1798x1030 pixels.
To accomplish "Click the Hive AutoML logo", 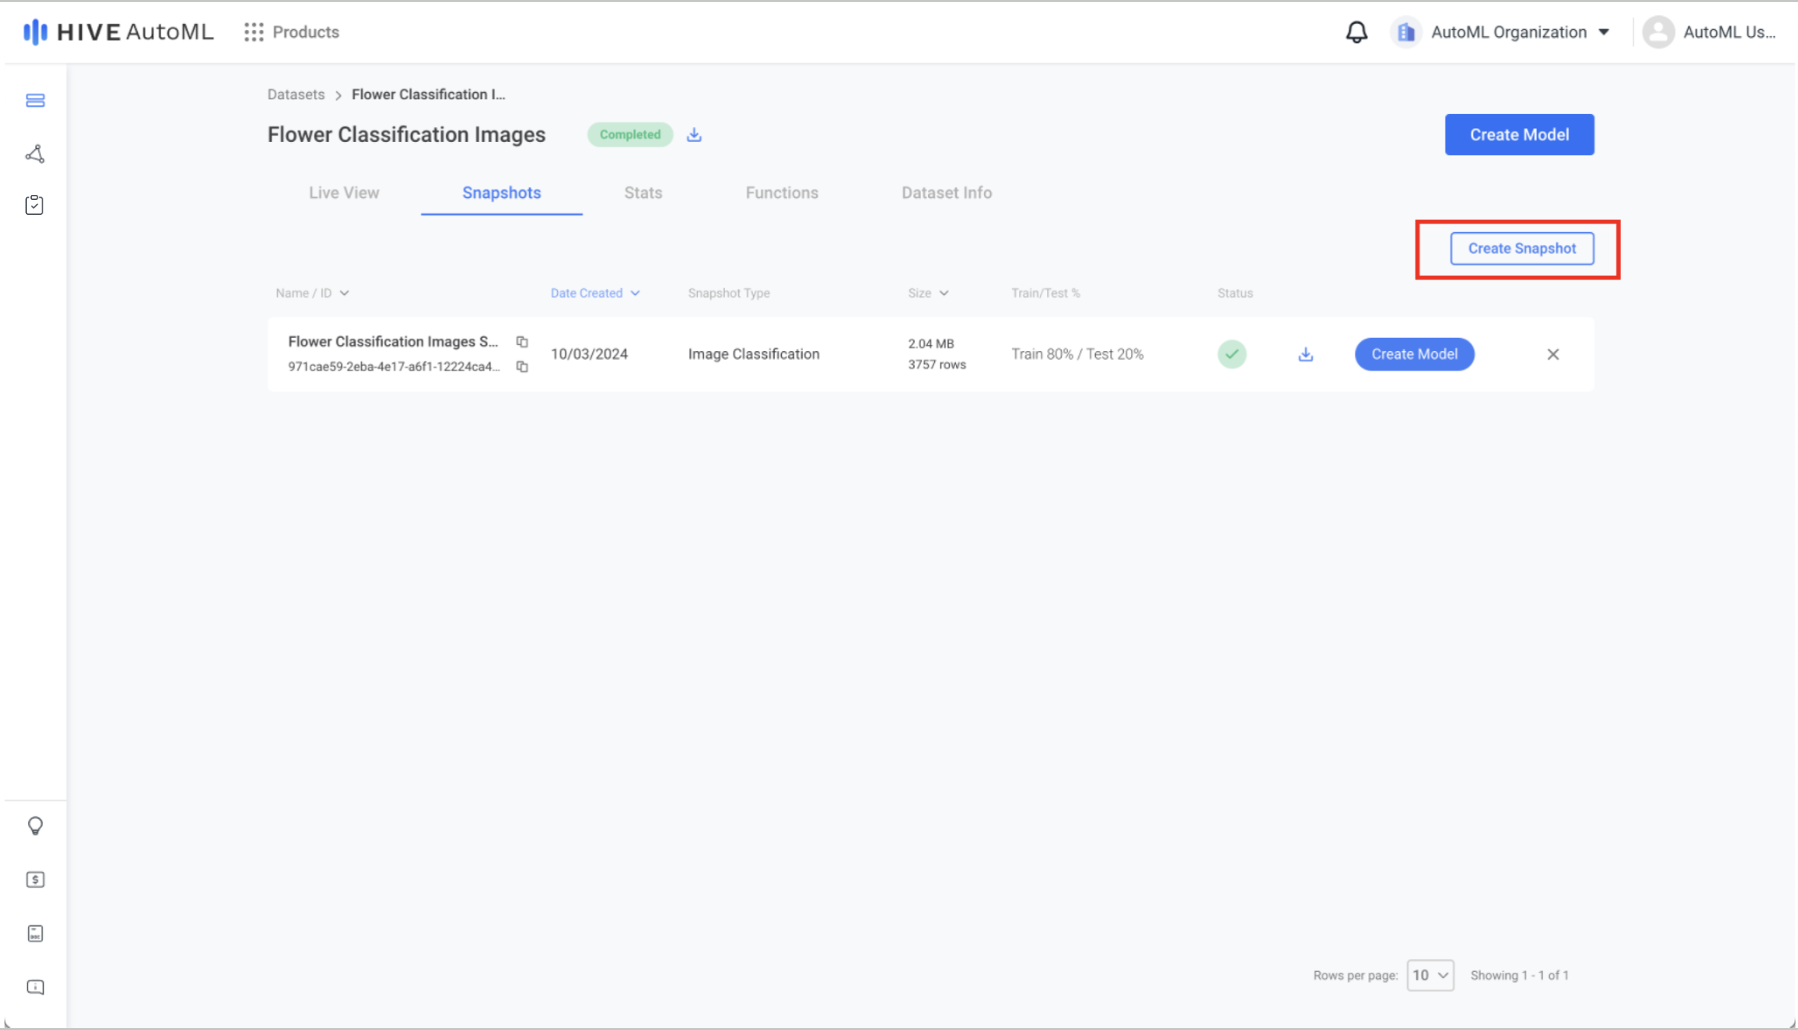I will [x=118, y=32].
